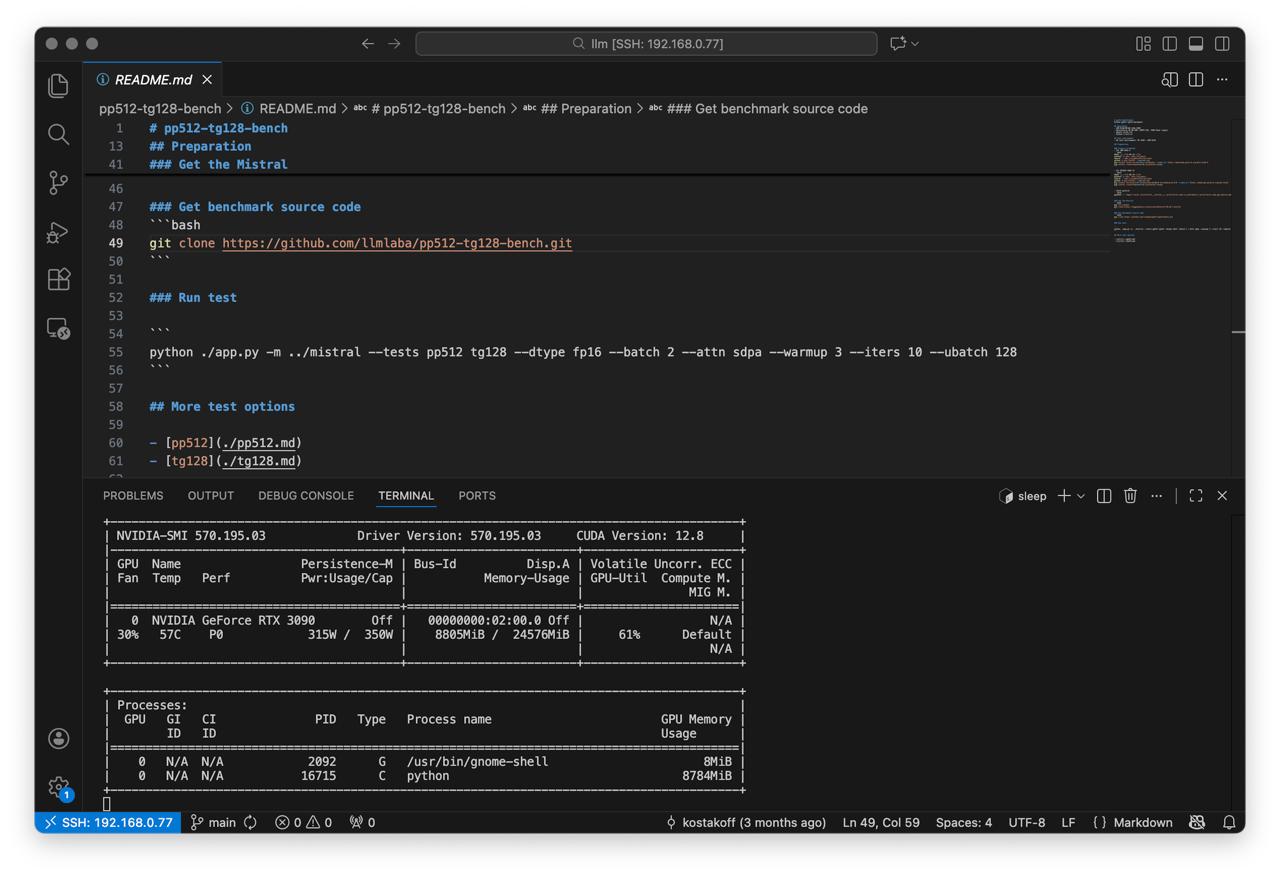The width and height of the screenshot is (1280, 876).
Task: Open the Markdown language mode selector
Action: (x=1142, y=822)
